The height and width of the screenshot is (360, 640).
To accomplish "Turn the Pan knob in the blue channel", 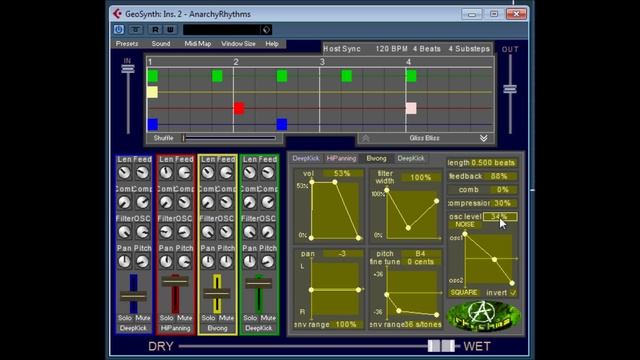I will click(x=124, y=262).
